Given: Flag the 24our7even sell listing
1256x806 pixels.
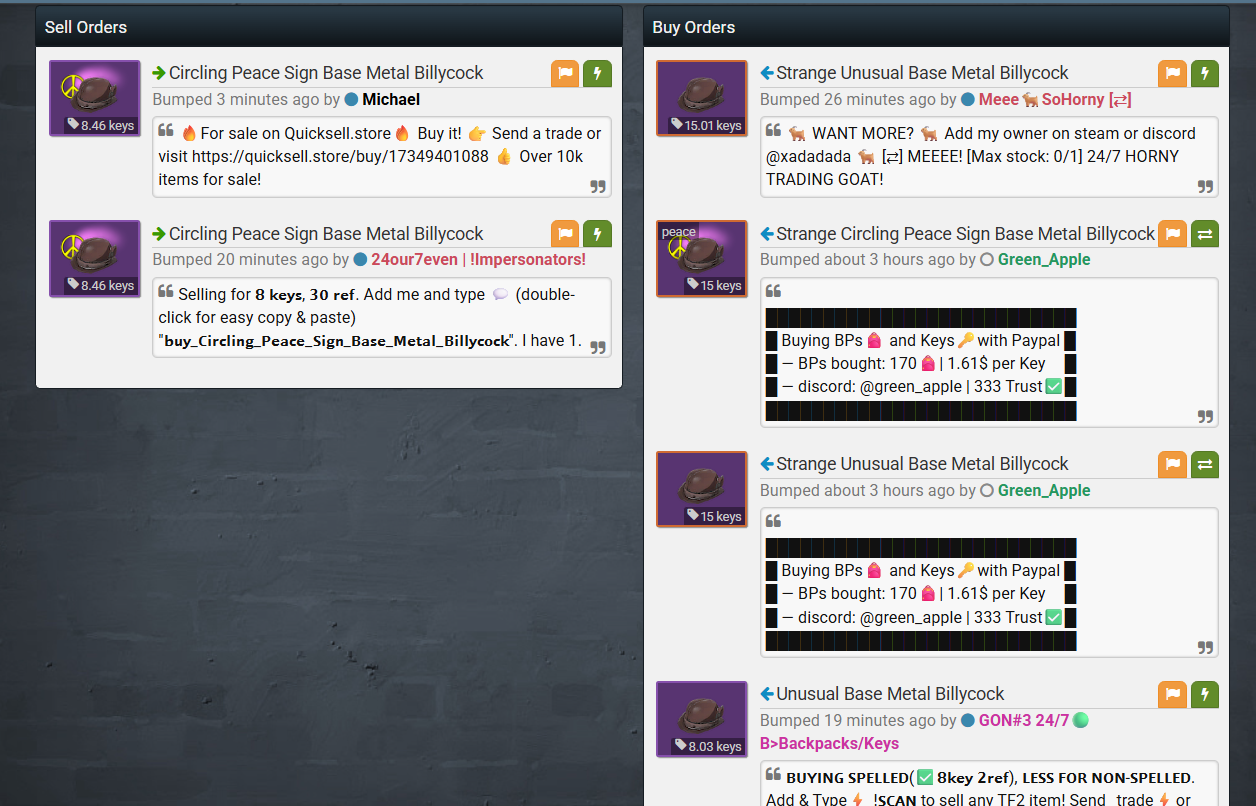Looking at the screenshot, I should coord(565,234).
